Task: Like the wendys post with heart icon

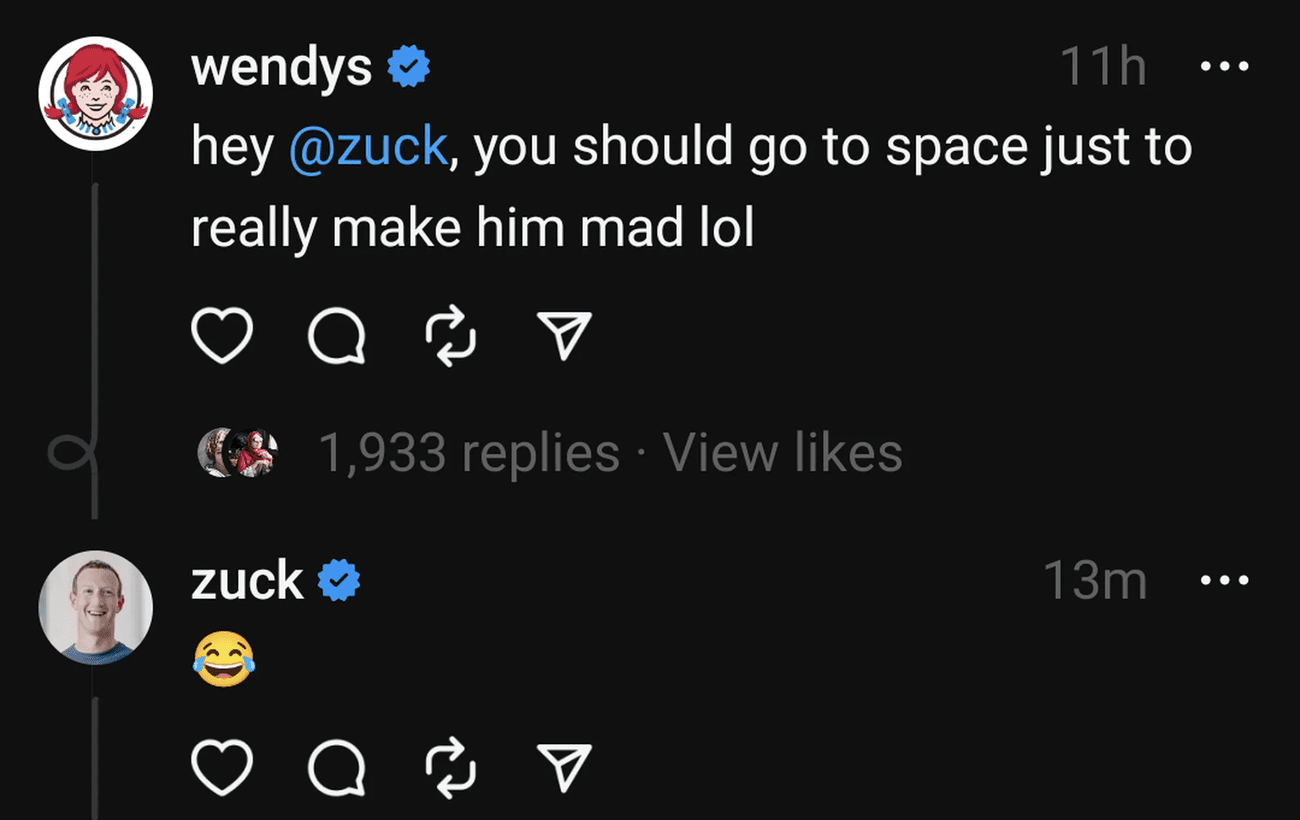Action: (221, 336)
